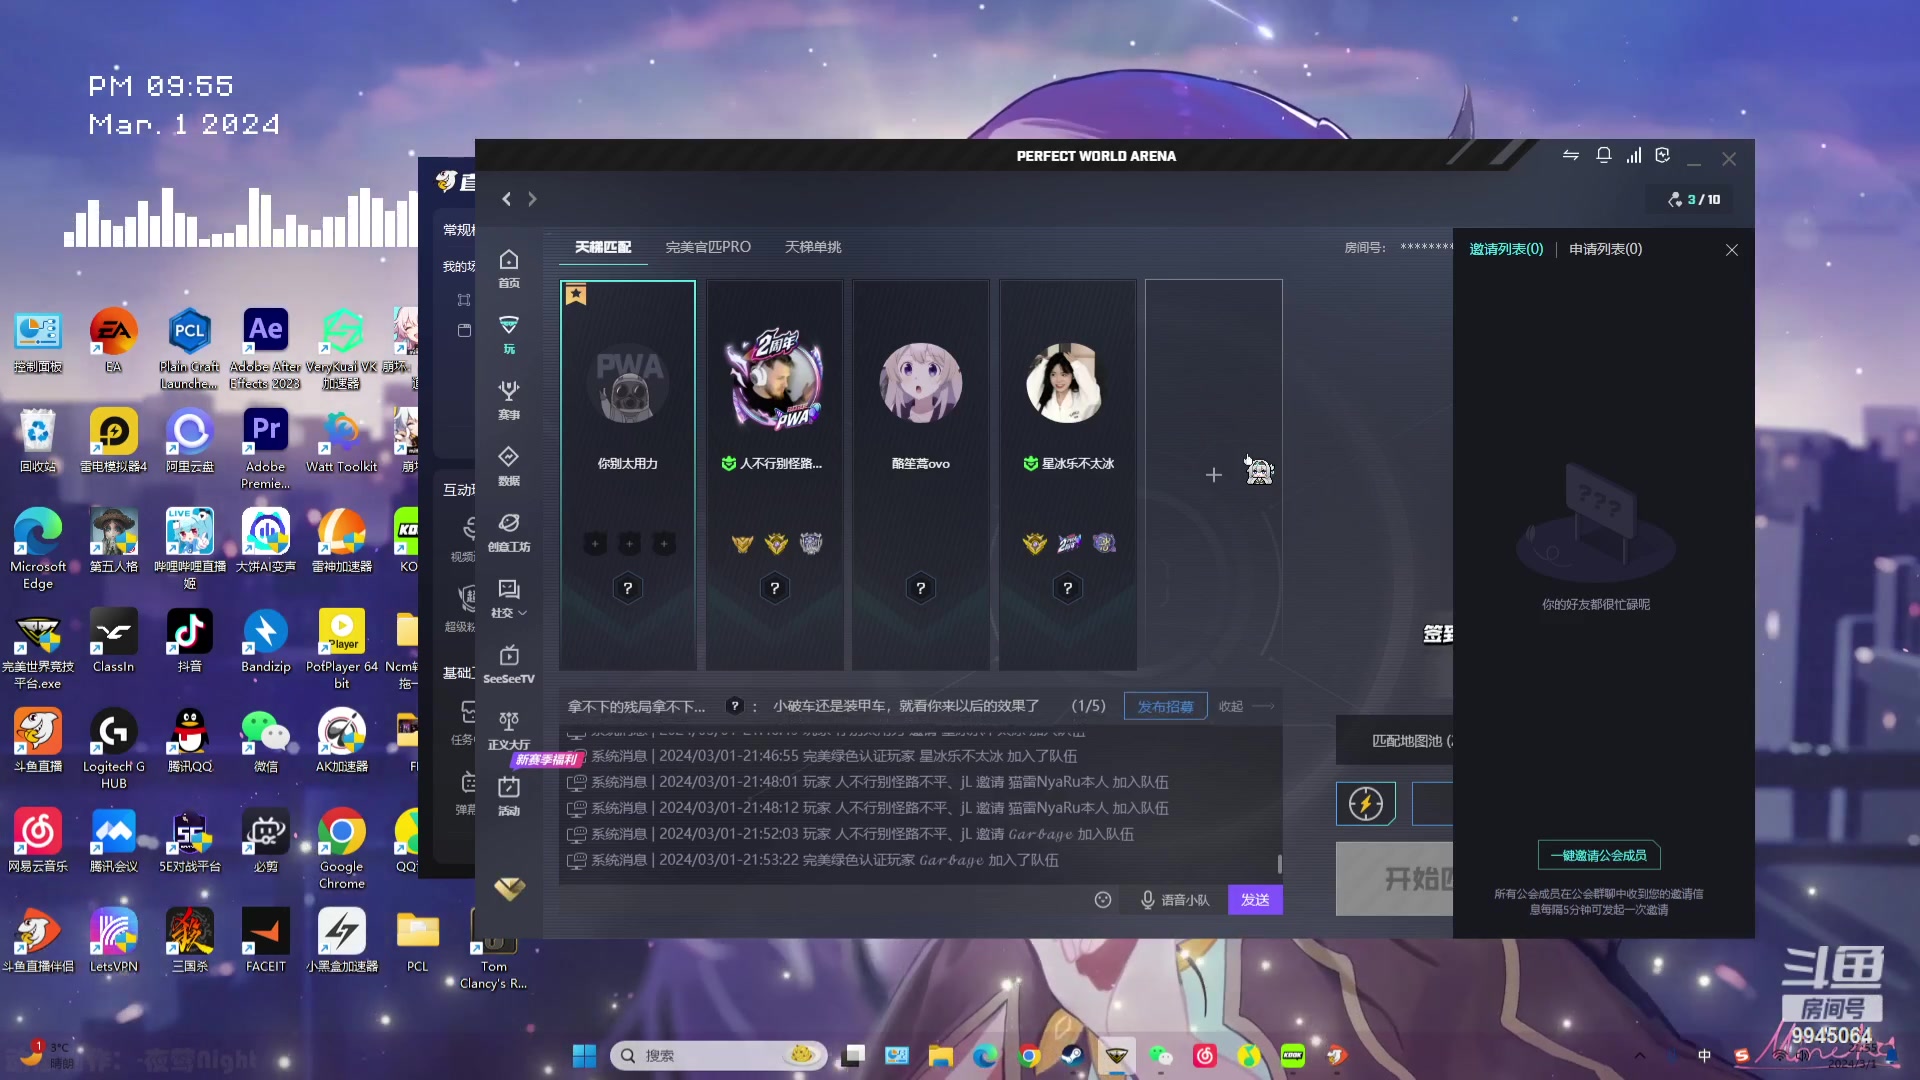Switch to the 完美官匹PRO tab

click(708, 247)
